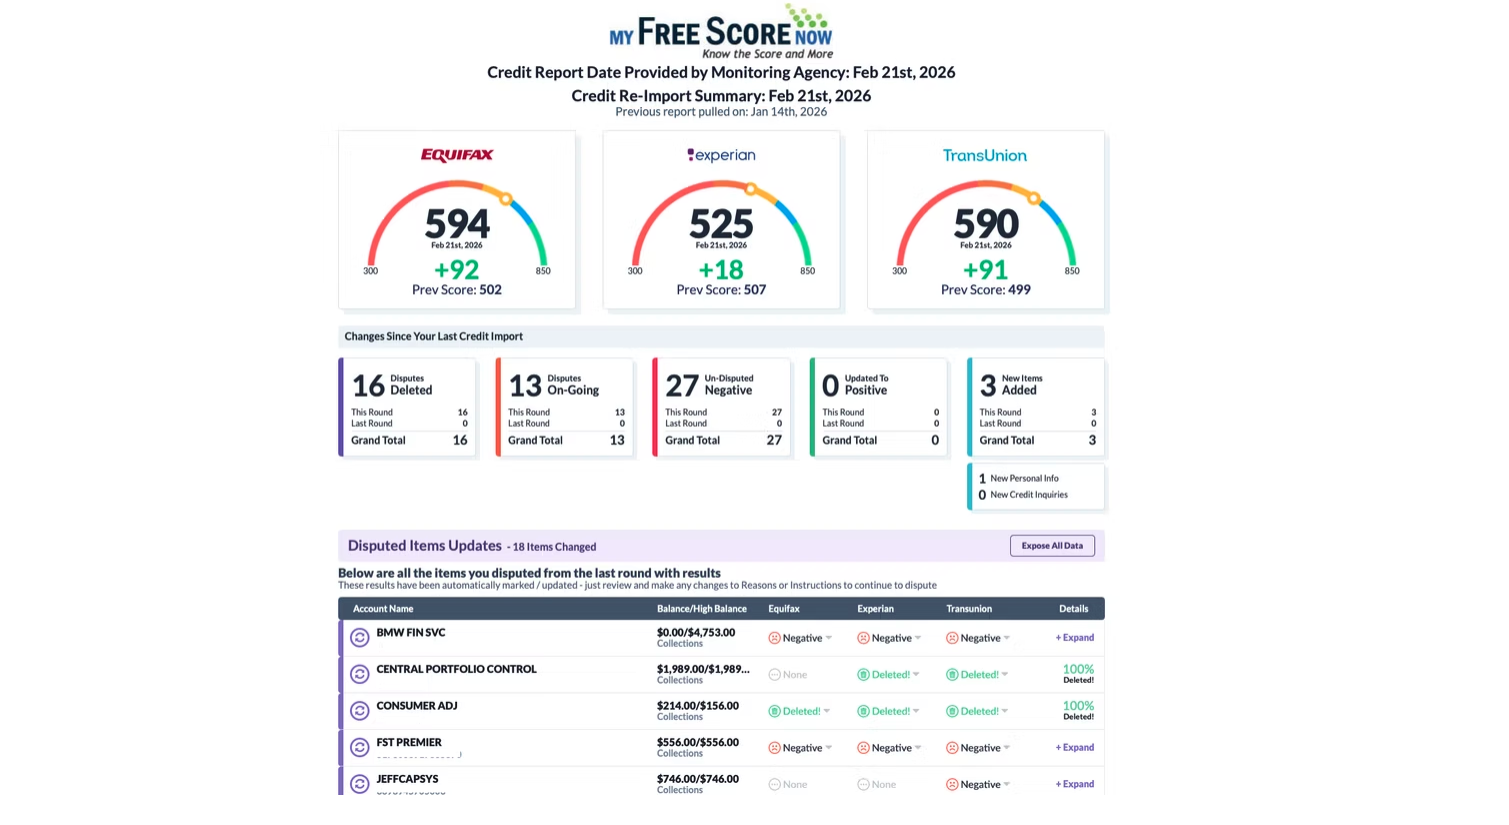This screenshot has width=1509, height=825.
Task: Click the Transunion column header
Action: (x=969, y=609)
